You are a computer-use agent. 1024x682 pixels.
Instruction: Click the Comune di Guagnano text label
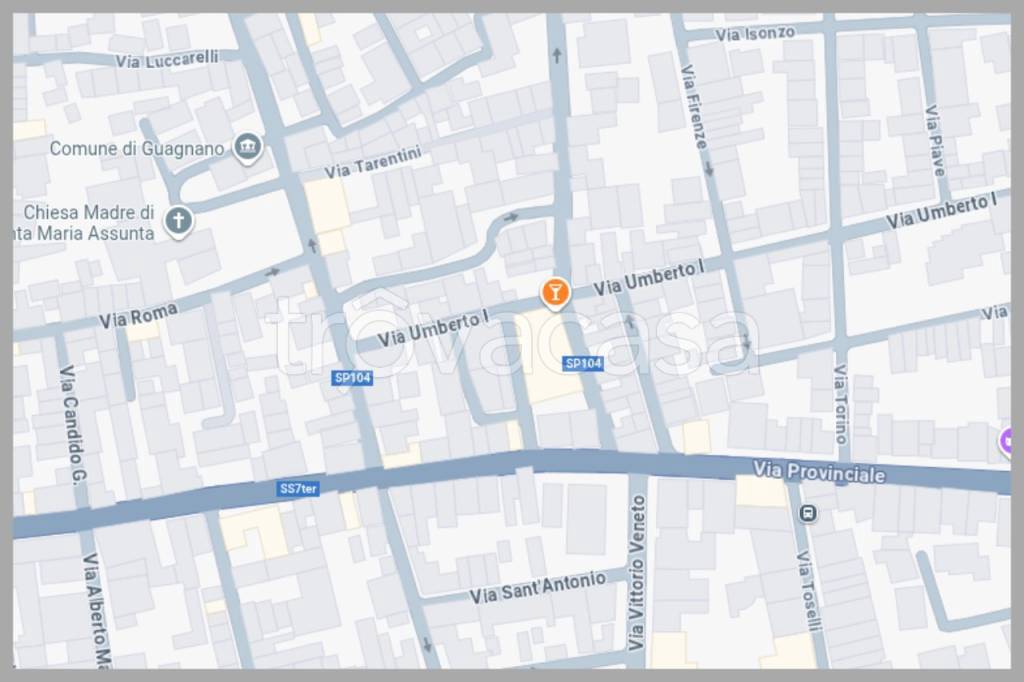coord(137,148)
